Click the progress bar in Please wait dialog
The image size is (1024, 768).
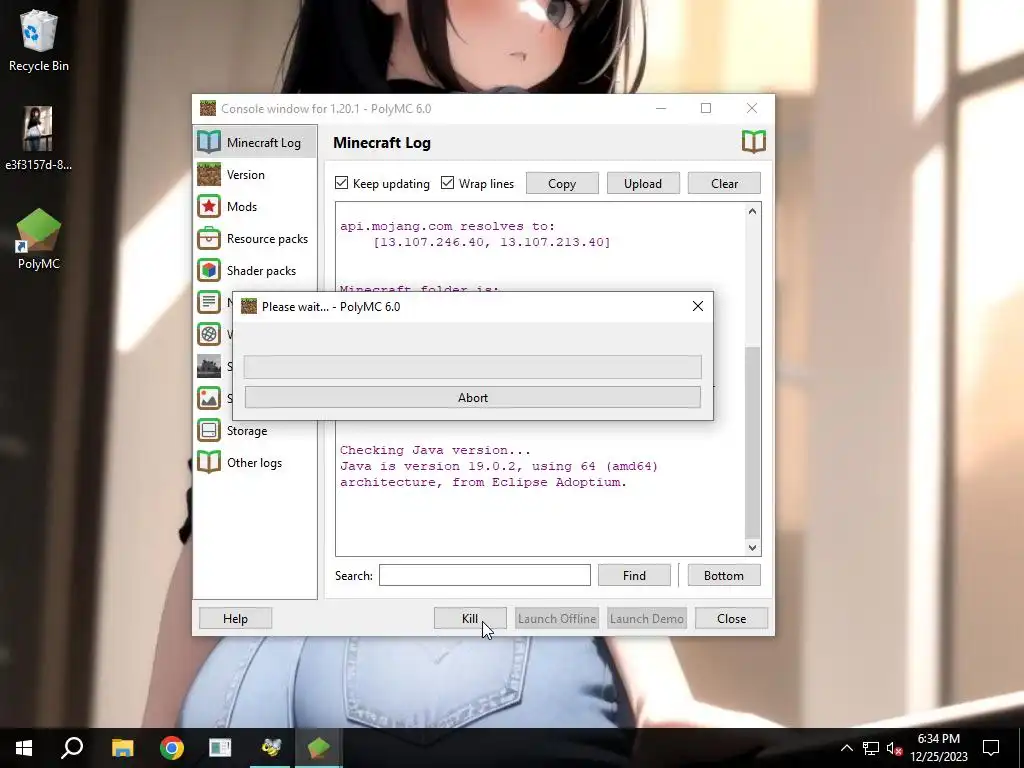(473, 367)
